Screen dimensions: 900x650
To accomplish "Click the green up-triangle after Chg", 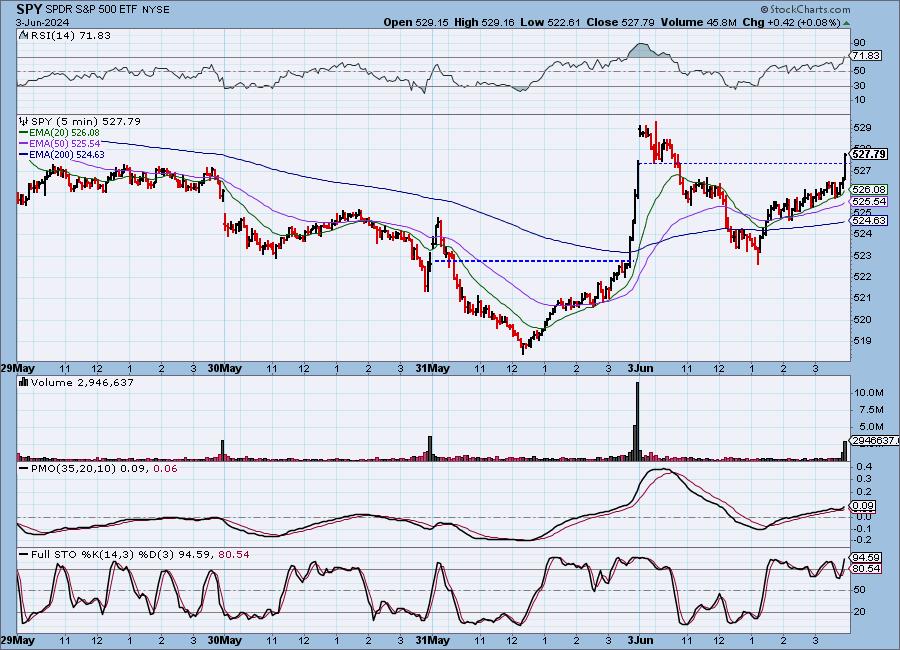I will coord(847,23).
